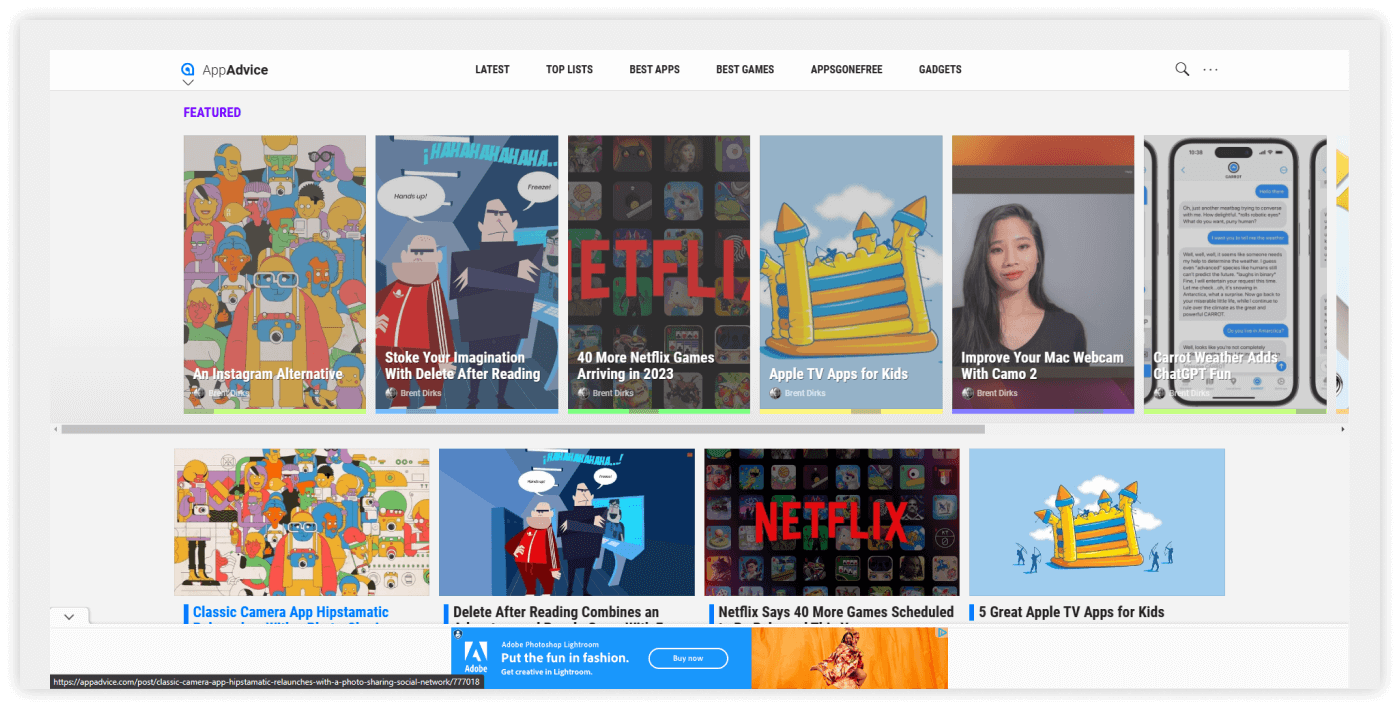The height and width of the screenshot is (709, 1400).
Task: Open the GADGETS menu item
Action: [940, 70]
